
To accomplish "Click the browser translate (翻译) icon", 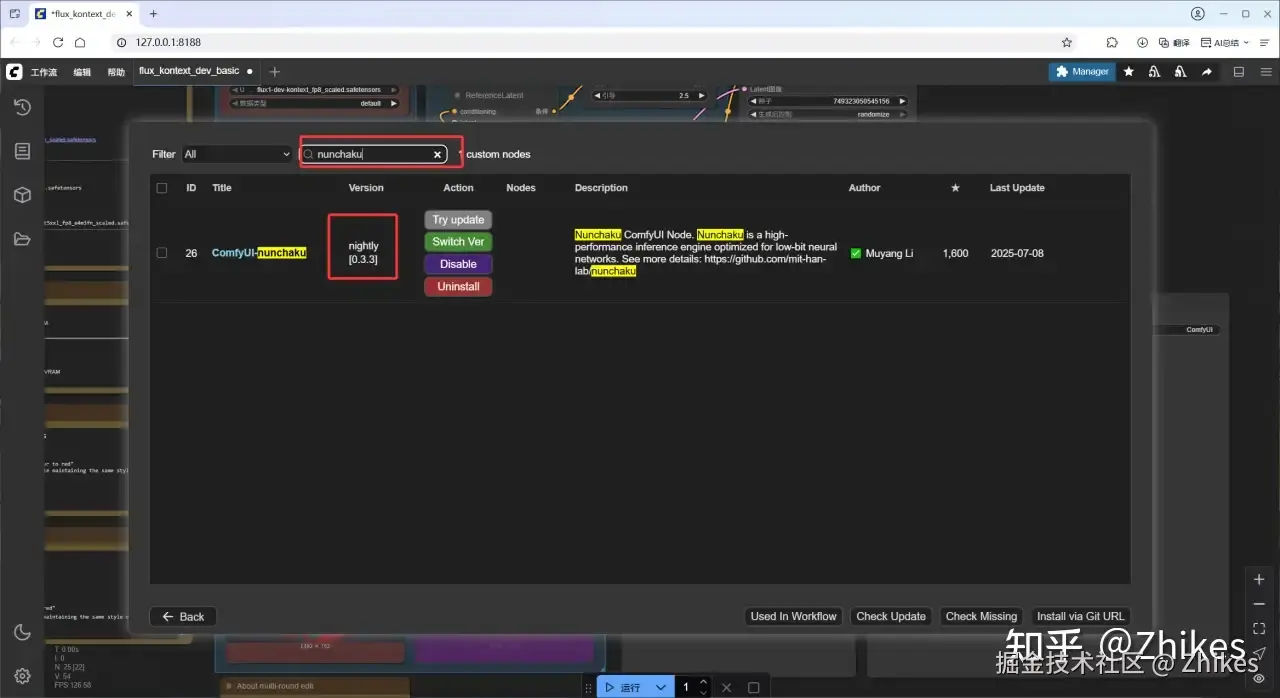I will pyautogui.click(x=1173, y=43).
